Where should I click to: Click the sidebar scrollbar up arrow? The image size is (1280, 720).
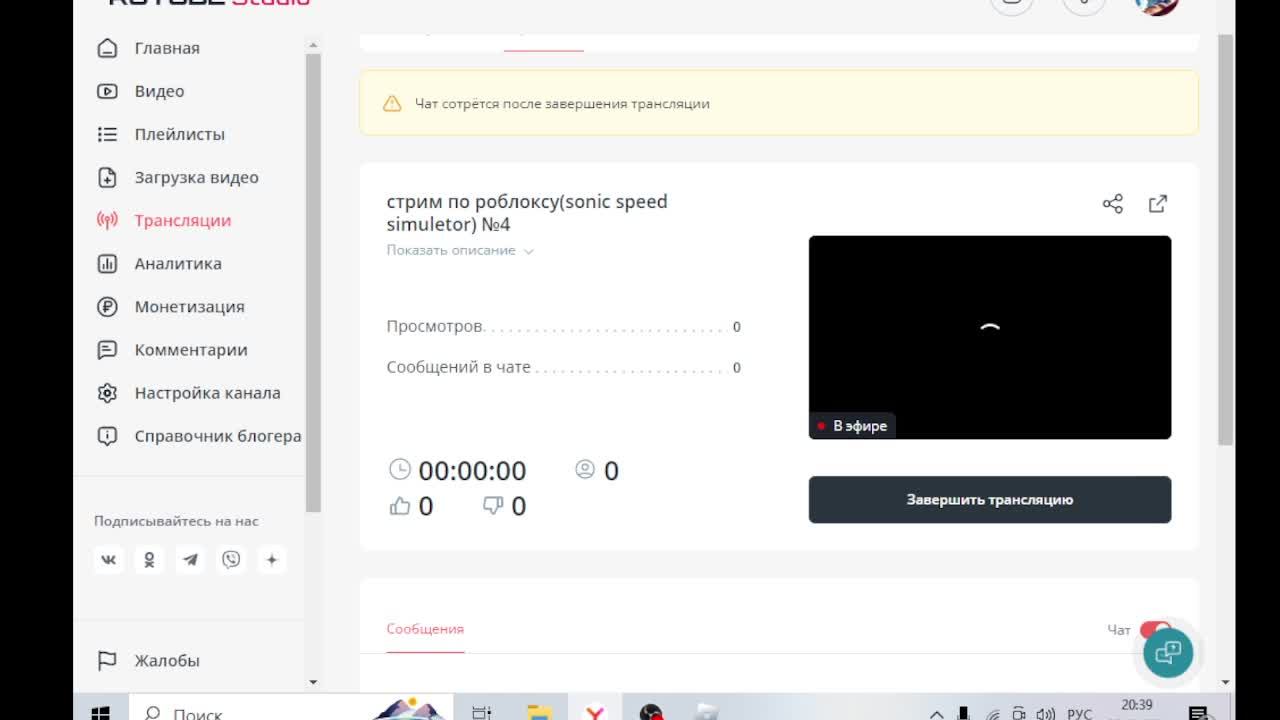[x=313, y=46]
